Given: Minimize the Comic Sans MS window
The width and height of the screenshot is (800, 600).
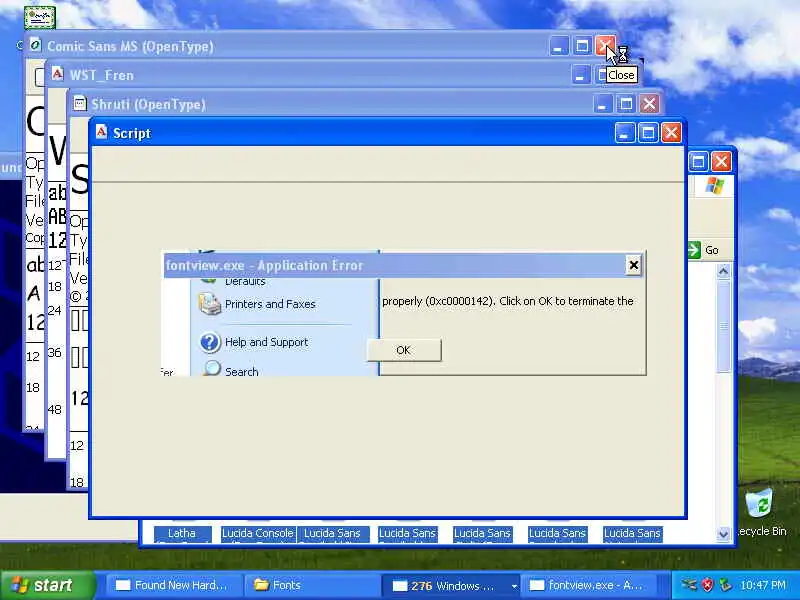Looking at the screenshot, I should pos(559,46).
